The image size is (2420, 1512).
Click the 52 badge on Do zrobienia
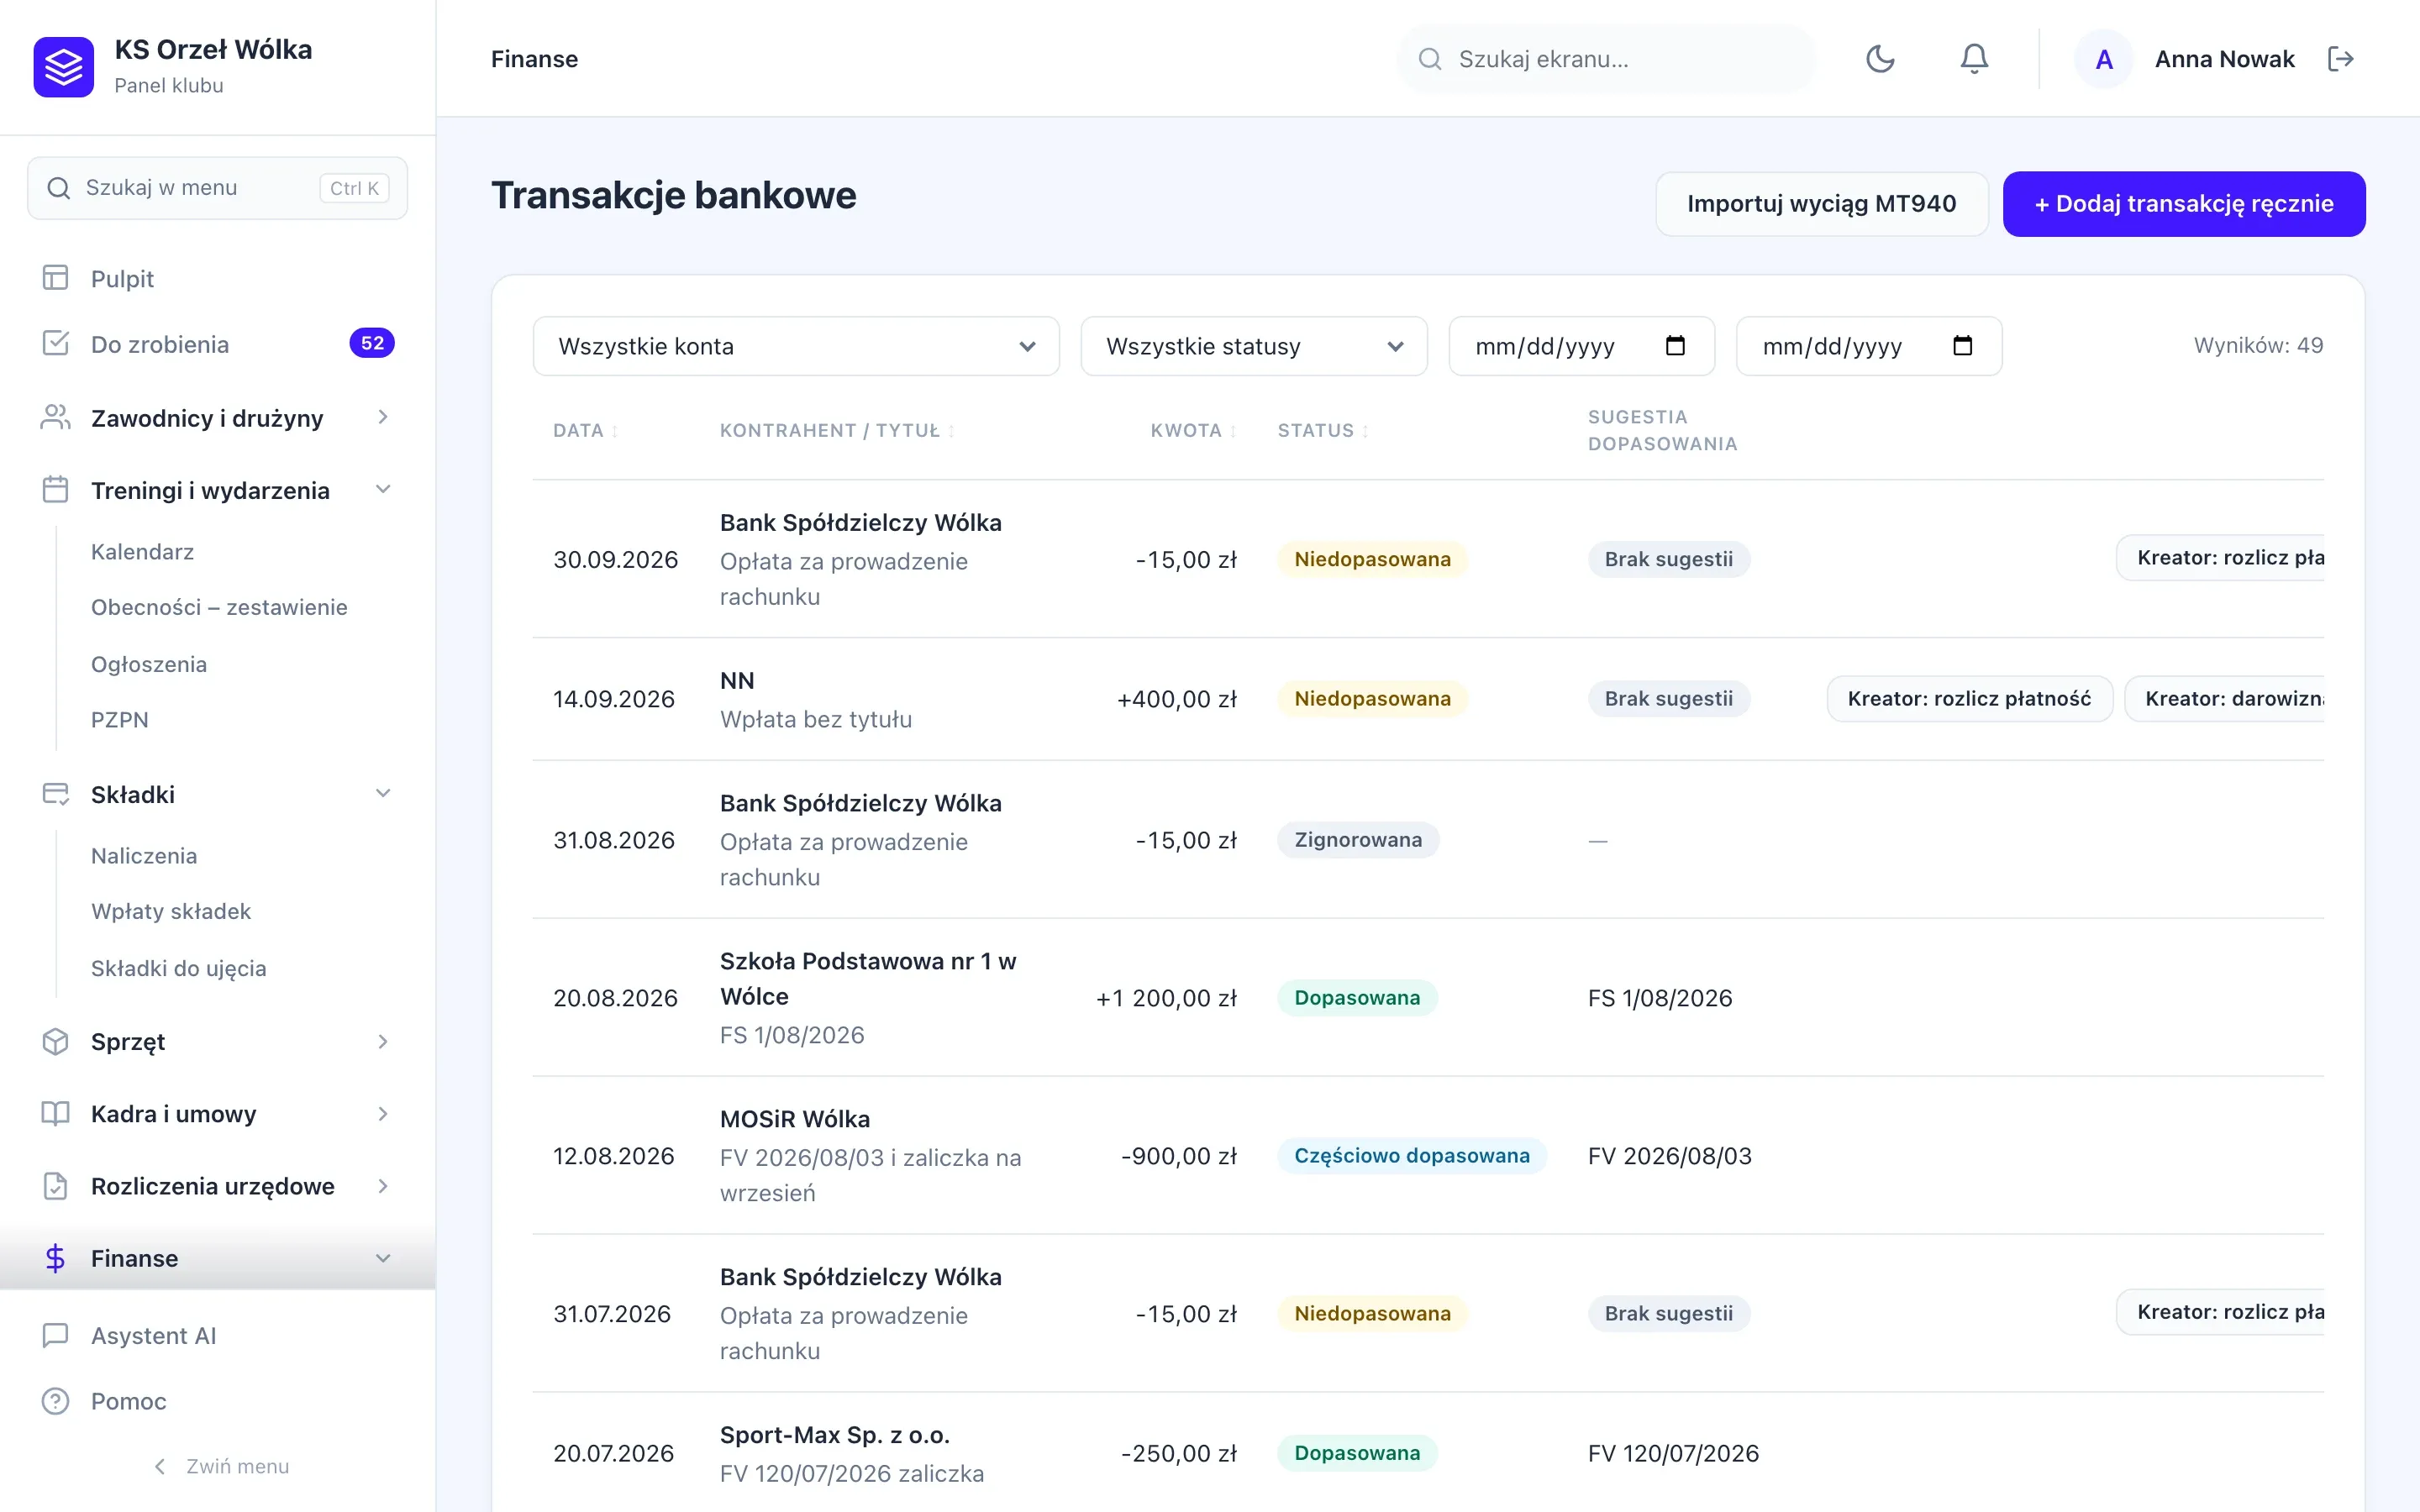pos(372,343)
